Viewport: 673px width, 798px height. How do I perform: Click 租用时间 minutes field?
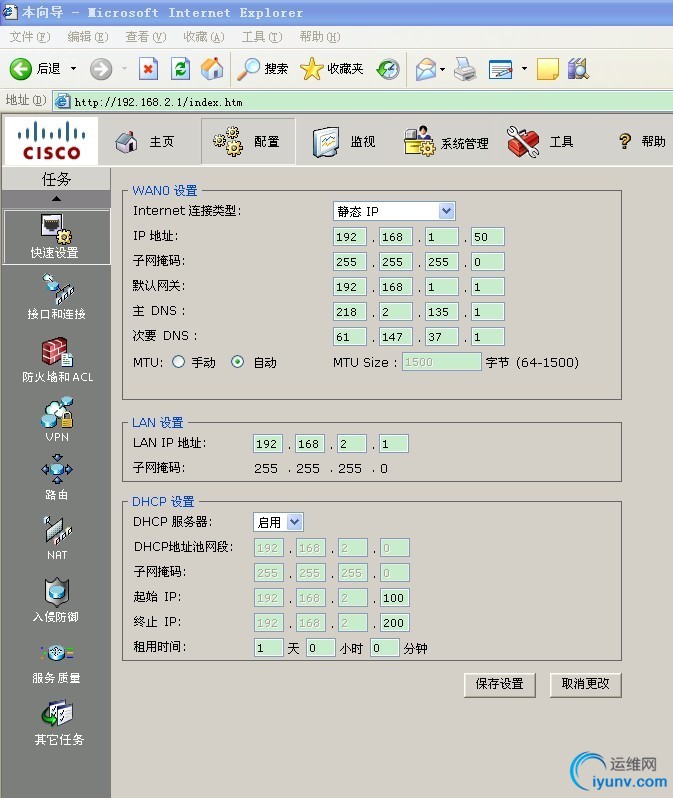[x=384, y=647]
